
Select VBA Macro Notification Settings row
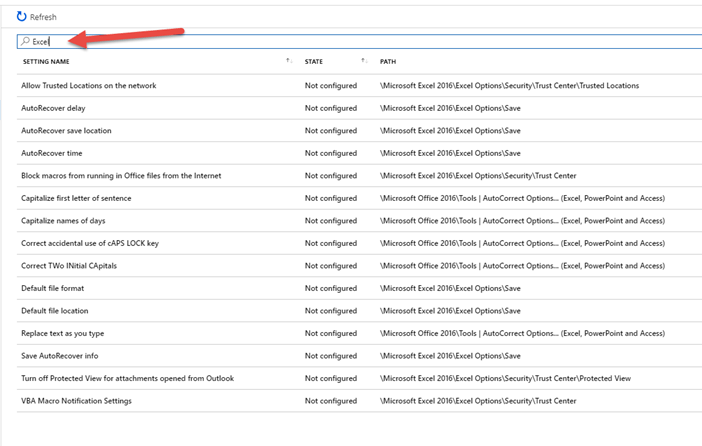point(76,401)
